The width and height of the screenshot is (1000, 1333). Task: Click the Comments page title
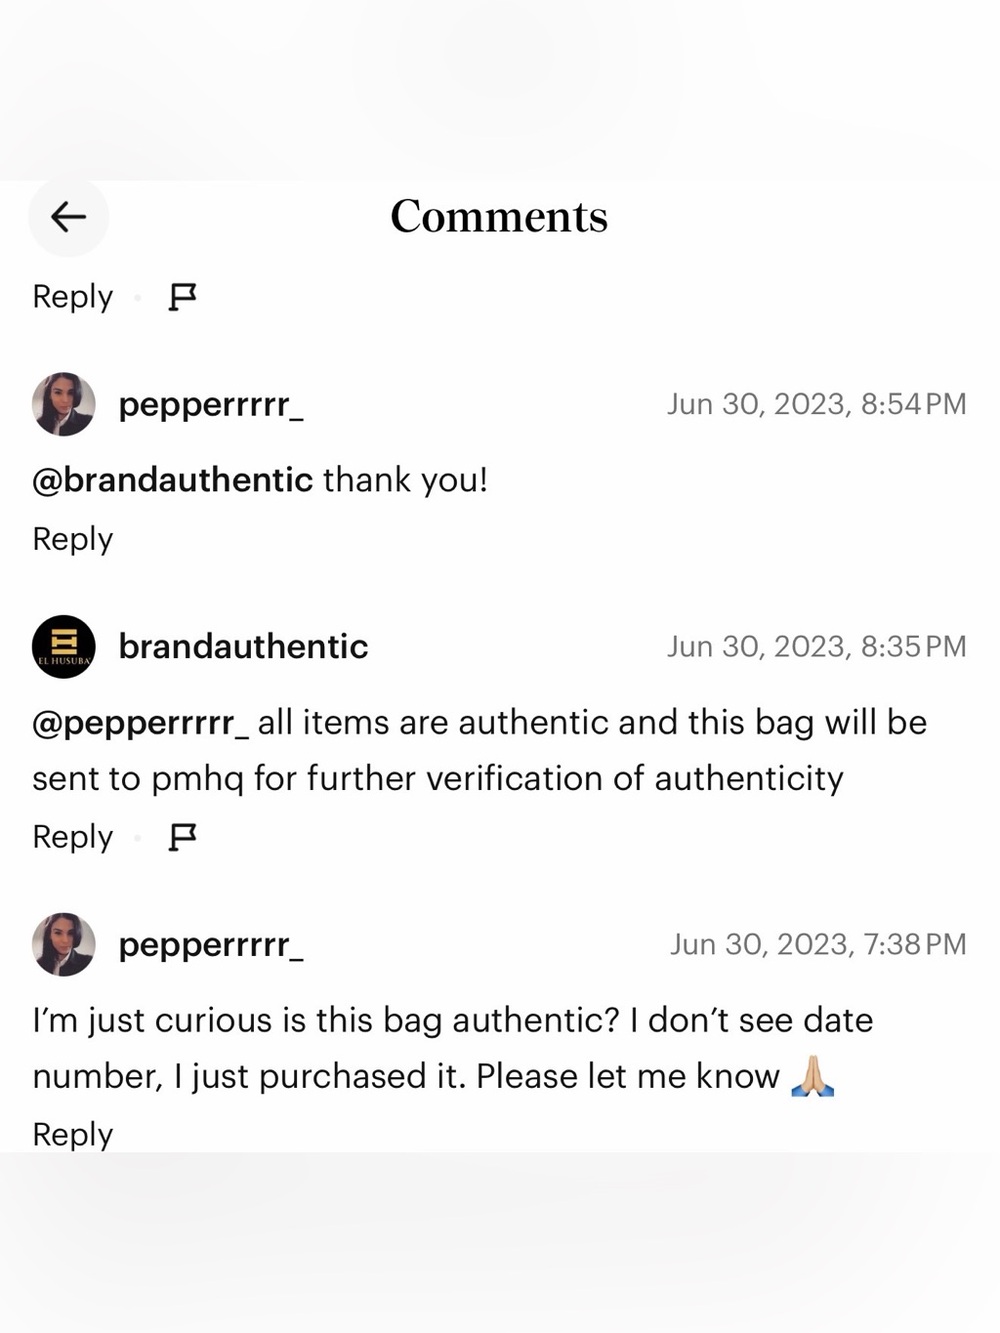coord(499,217)
